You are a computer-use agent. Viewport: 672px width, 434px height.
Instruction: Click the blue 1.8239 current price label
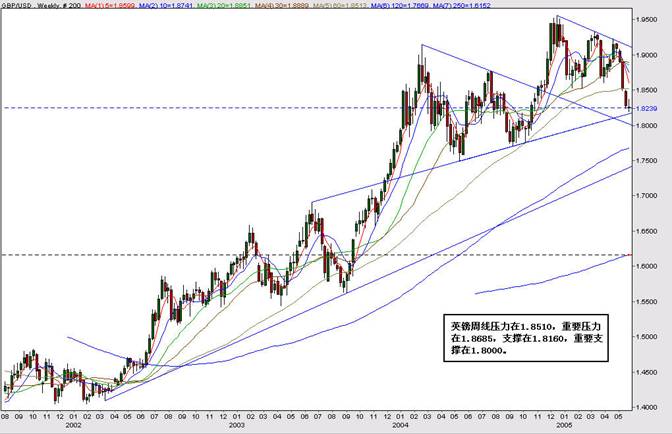[647, 109]
